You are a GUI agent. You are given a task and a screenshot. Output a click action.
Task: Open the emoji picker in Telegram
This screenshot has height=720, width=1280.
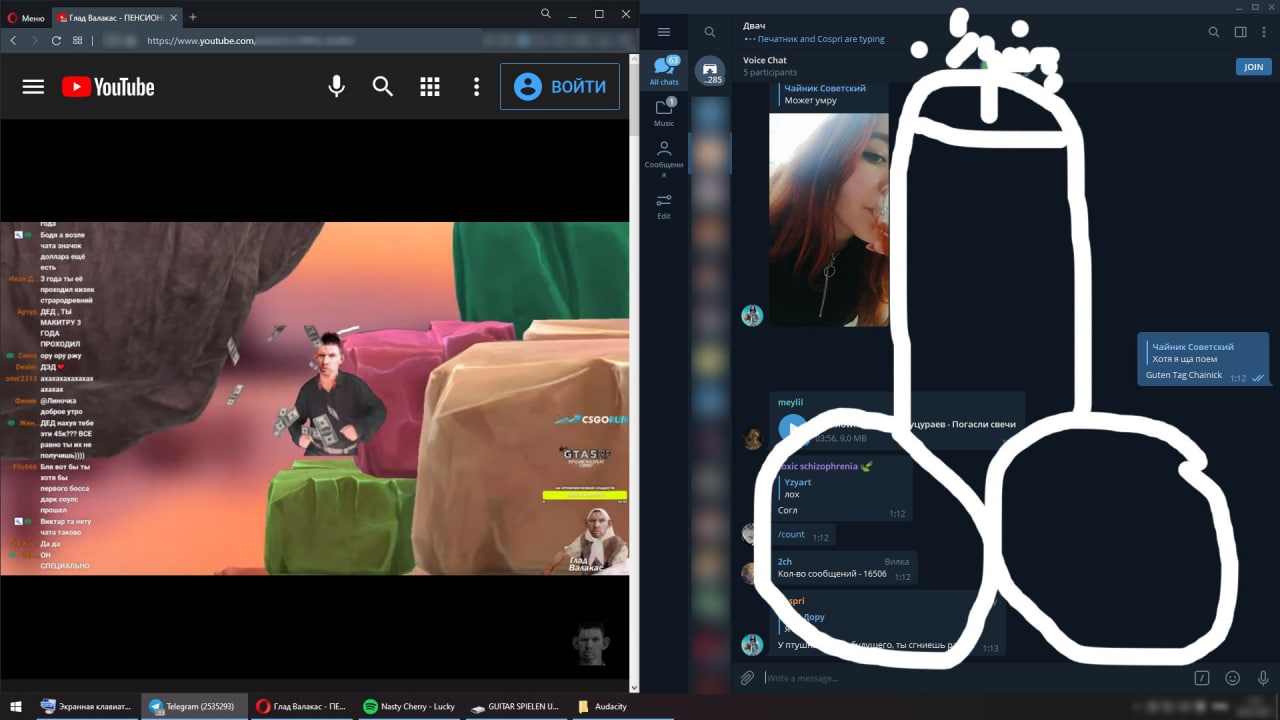pos(1233,678)
